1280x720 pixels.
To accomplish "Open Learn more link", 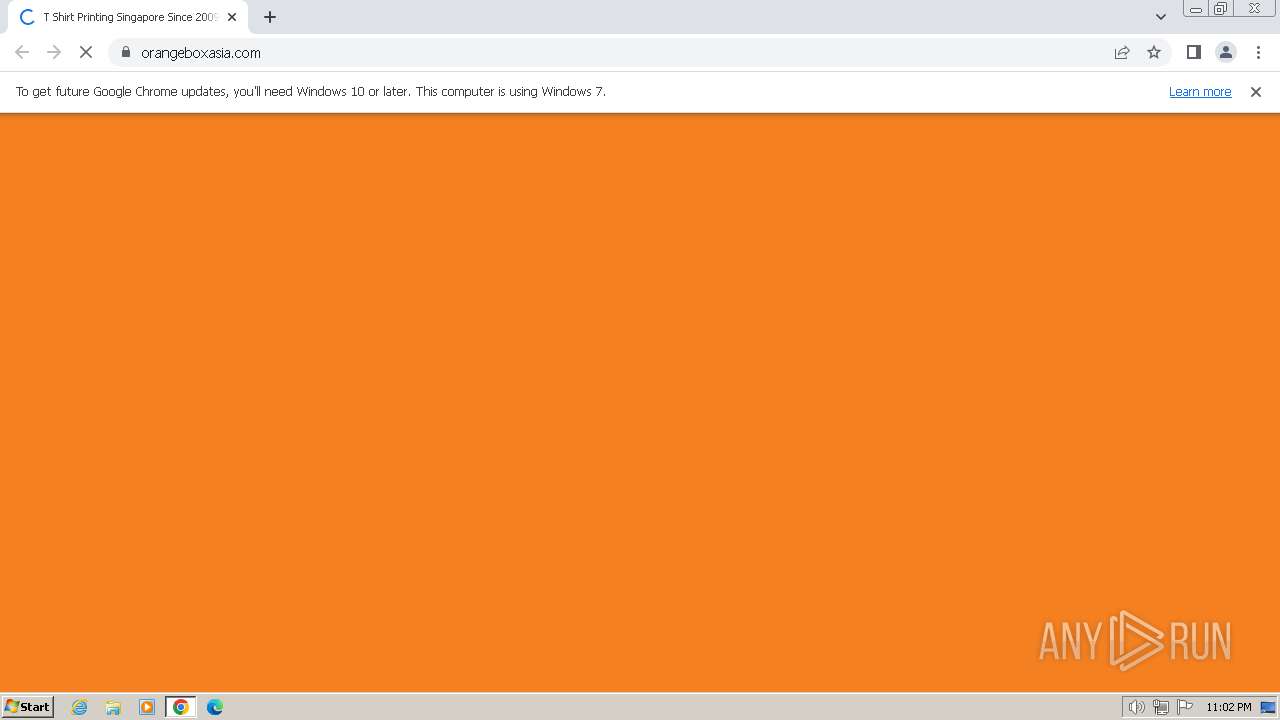I will pos(1200,91).
